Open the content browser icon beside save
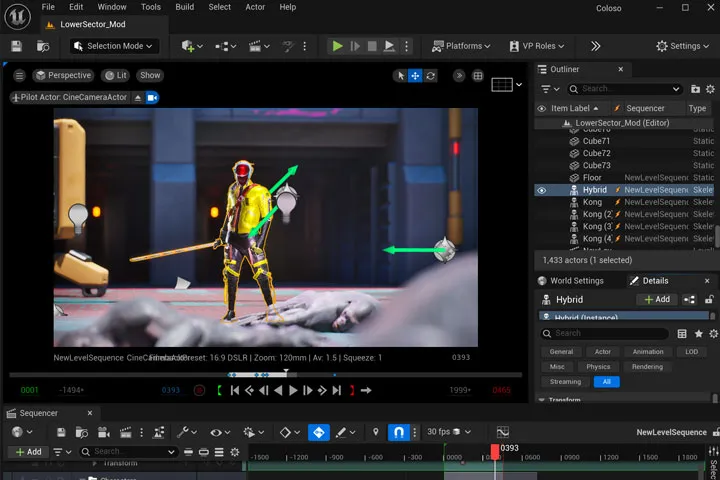Viewport: 720px width, 480px height. (43, 46)
